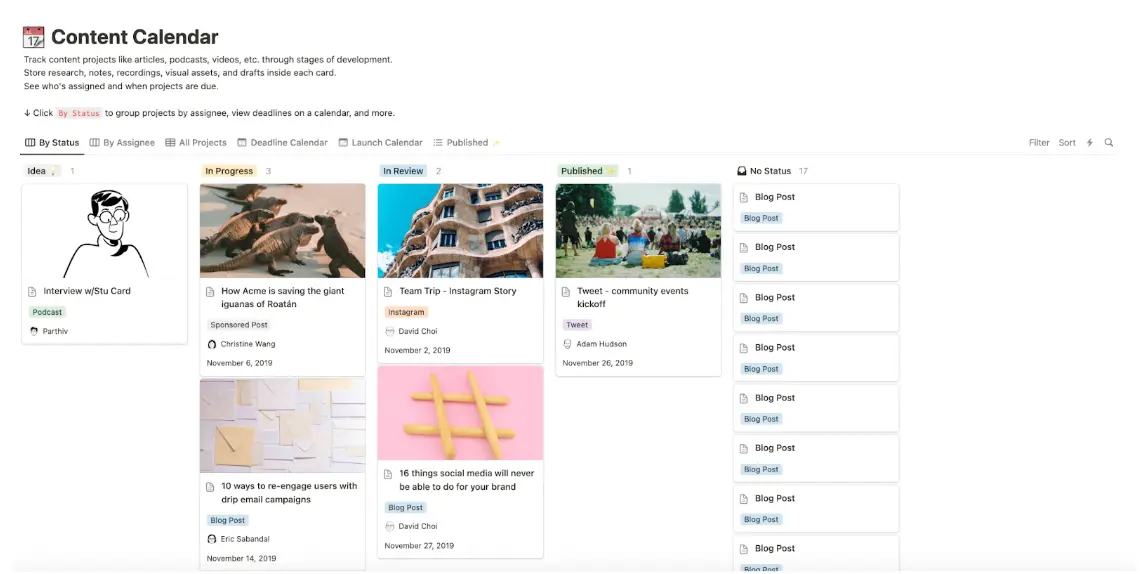Screen dimensions: 1146x574
Task: Click the Podcast tag on Interview card
Action: tap(47, 312)
